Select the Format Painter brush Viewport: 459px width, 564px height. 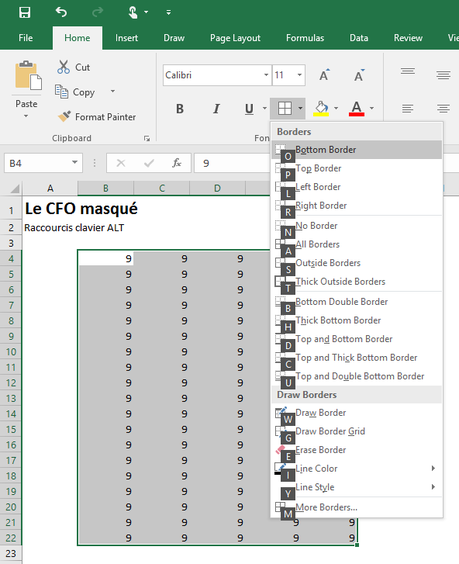click(x=64, y=116)
